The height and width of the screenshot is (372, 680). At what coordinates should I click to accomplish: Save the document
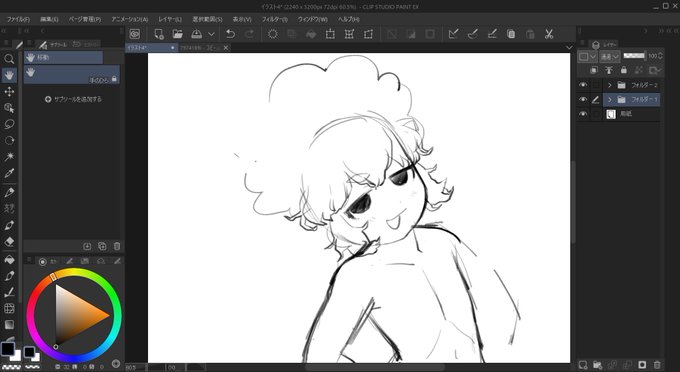pos(196,34)
